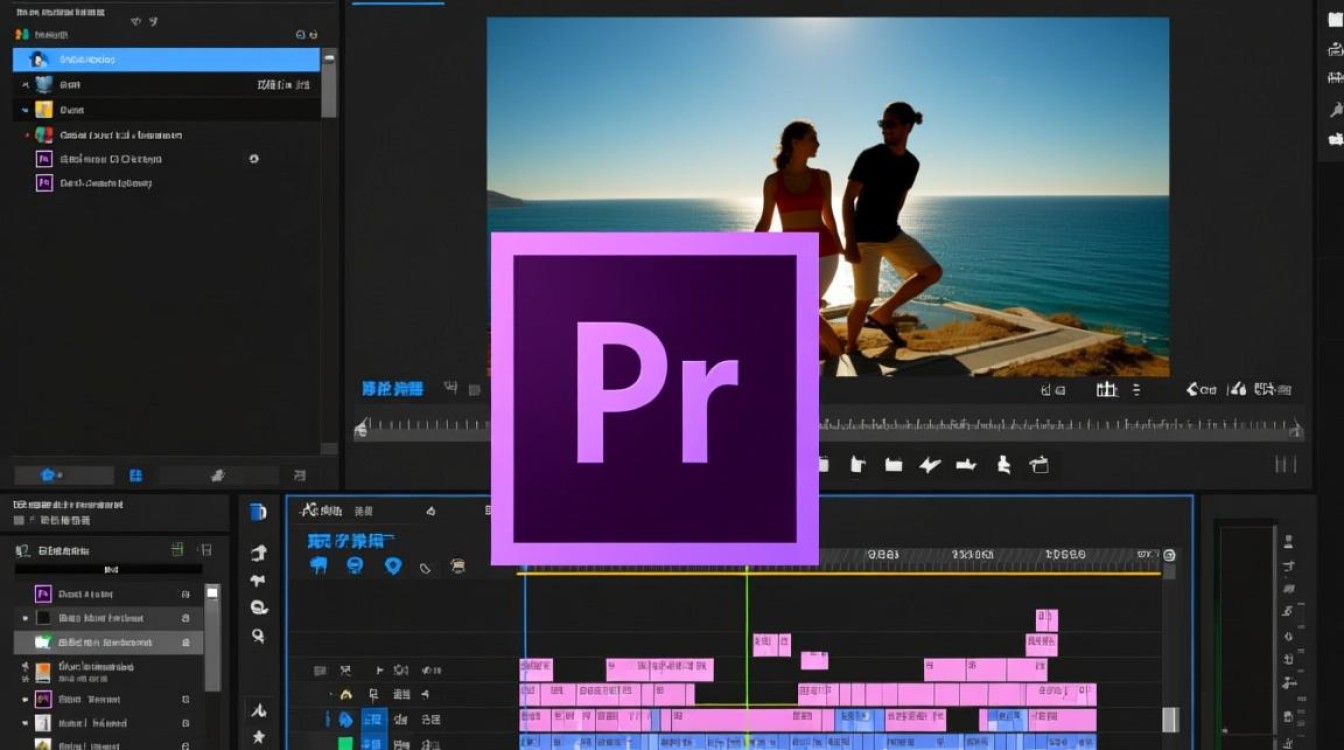Click the lightning-bolt icon below the Program monitor
The height and width of the screenshot is (750, 1344).
pos(930,464)
